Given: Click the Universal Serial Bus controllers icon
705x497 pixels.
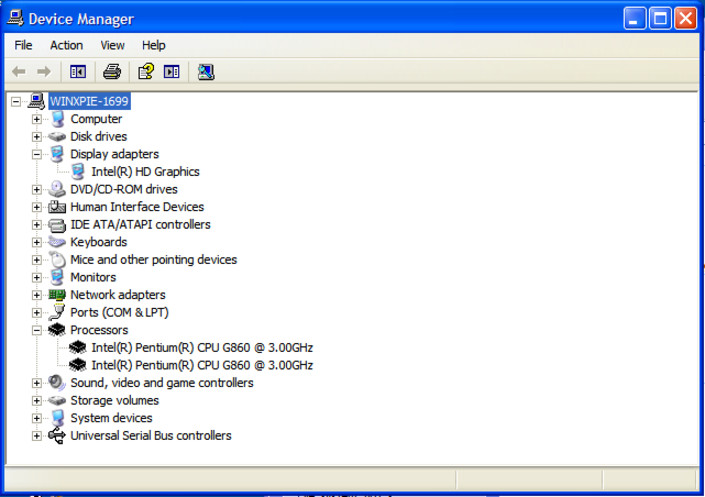Looking at the screenshot, I should tap(57, 436).
